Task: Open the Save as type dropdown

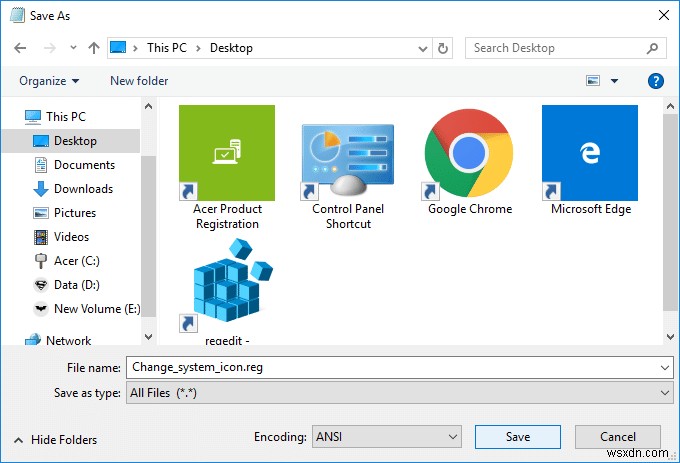Action: (399, 393)
